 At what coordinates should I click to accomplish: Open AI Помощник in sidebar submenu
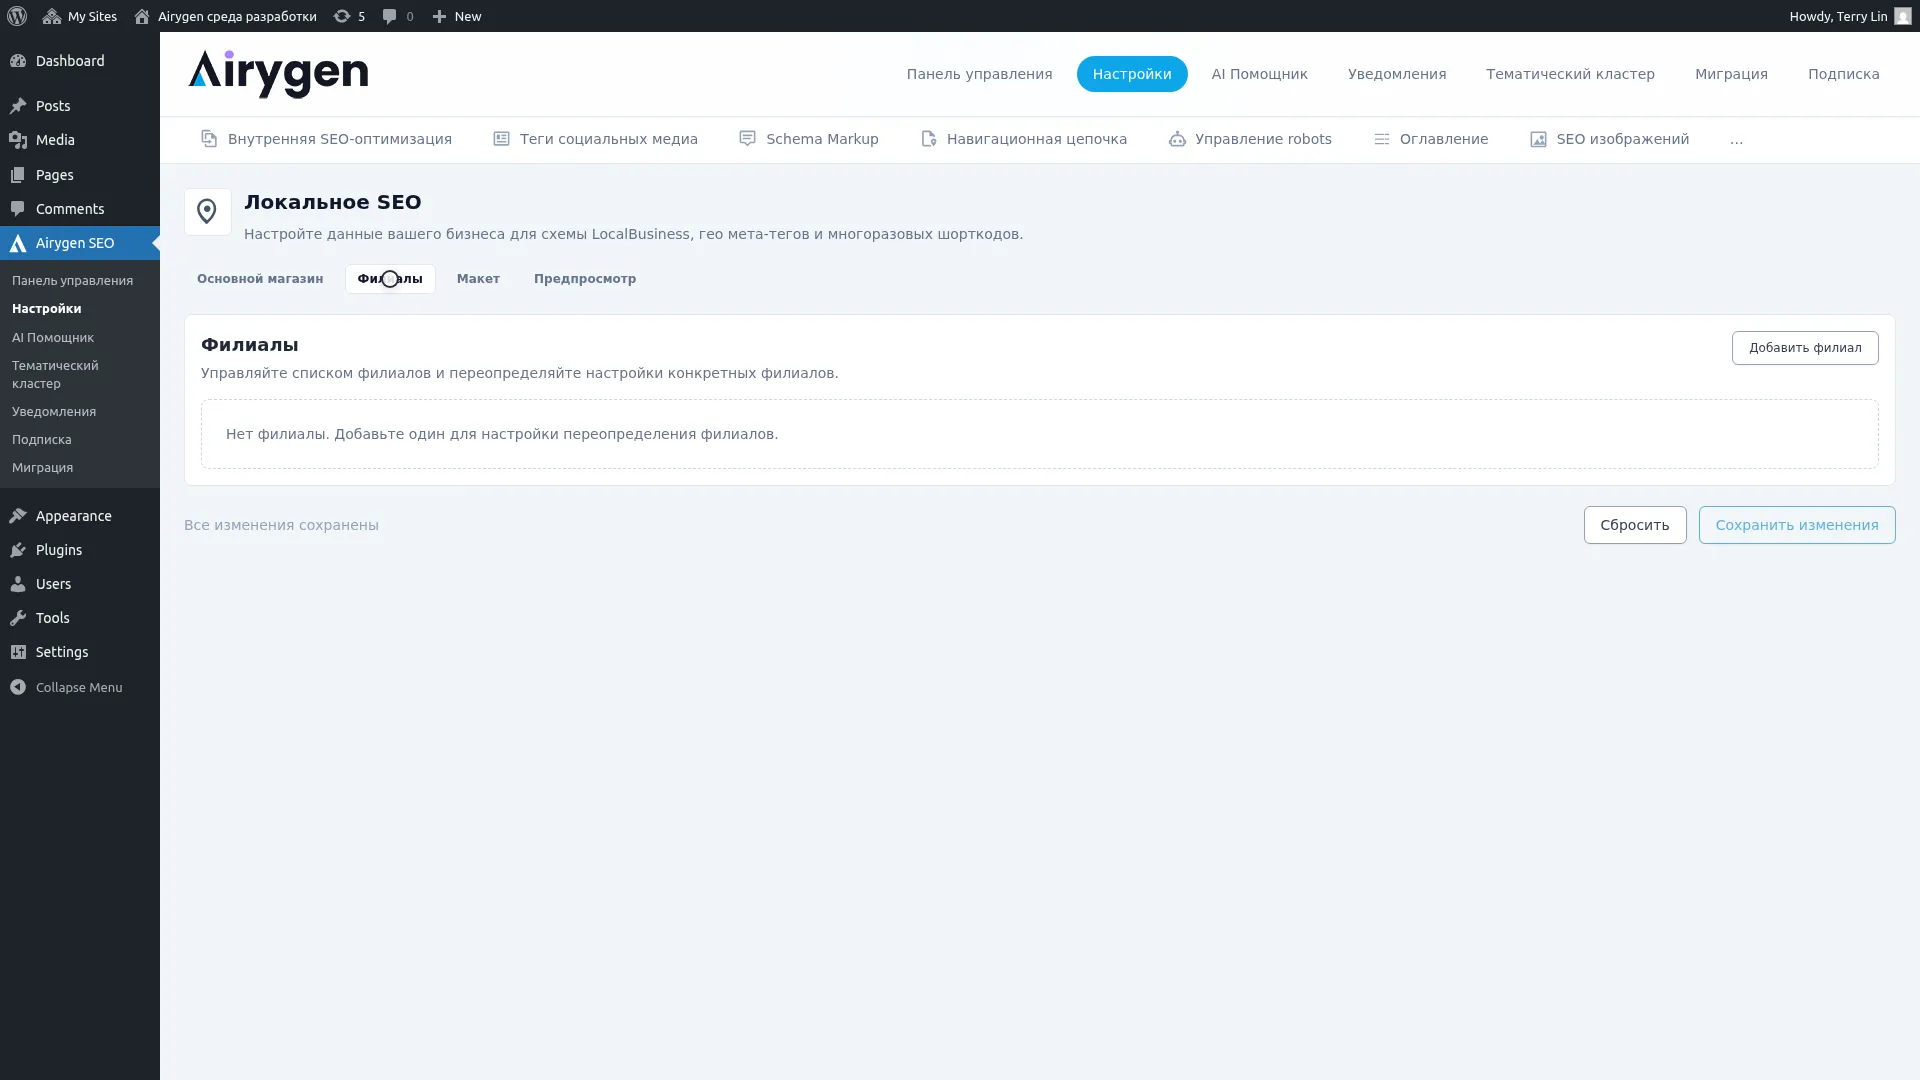coord(52,338)
